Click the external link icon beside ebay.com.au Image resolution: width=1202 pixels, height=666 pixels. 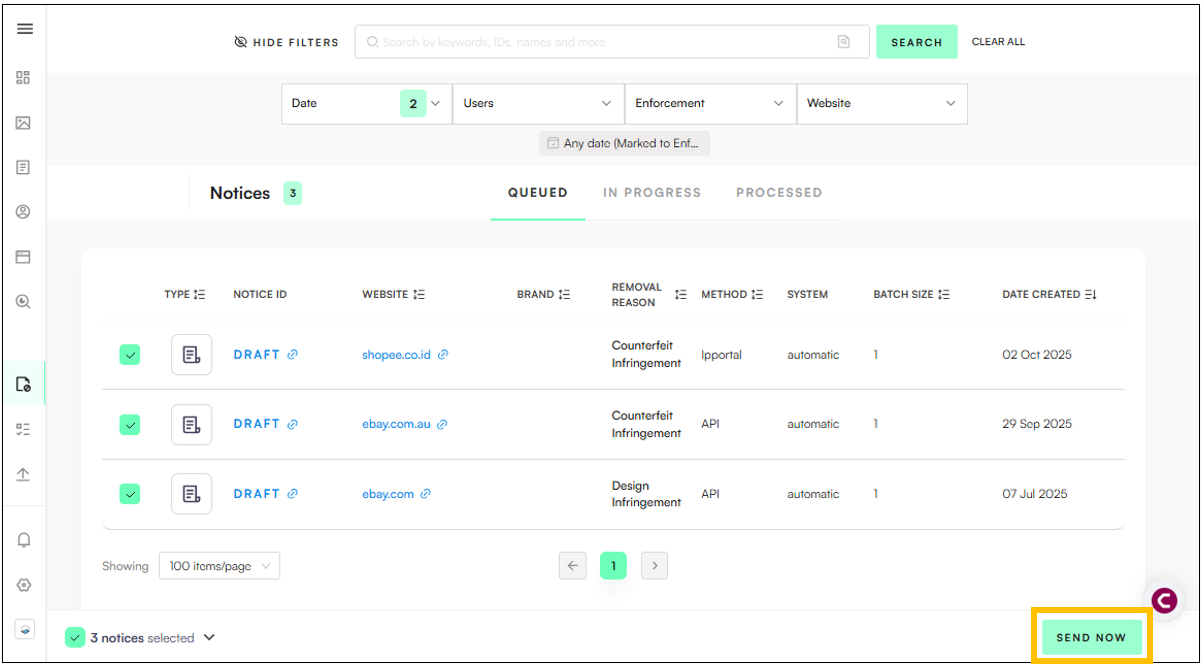[x=442, y=424]
